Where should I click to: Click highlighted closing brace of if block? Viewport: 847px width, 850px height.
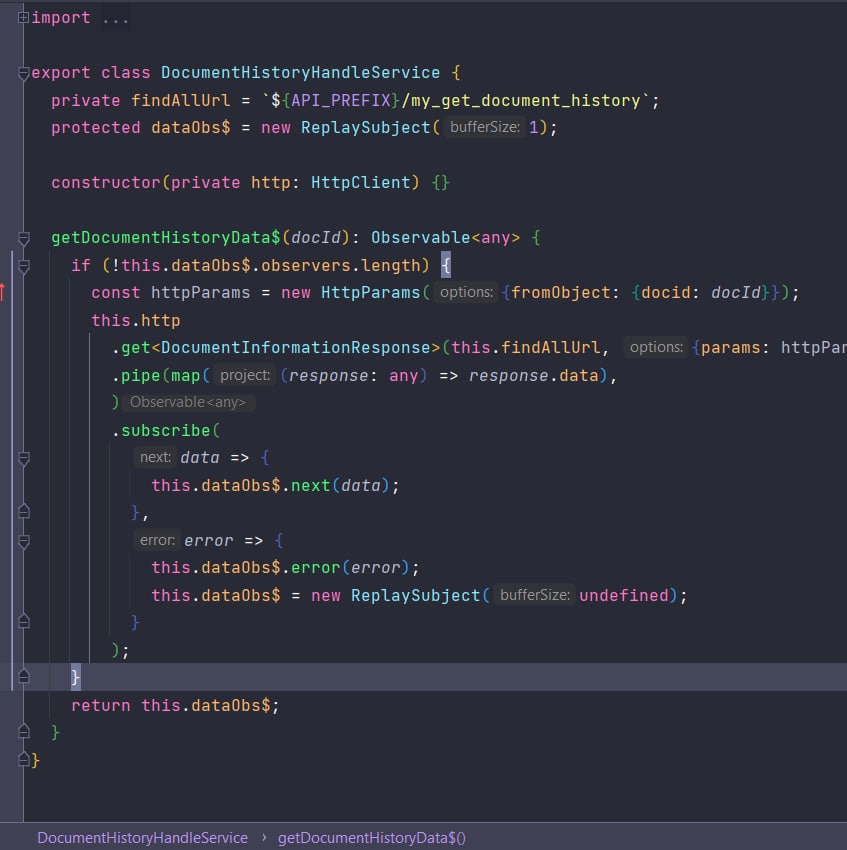75,677
